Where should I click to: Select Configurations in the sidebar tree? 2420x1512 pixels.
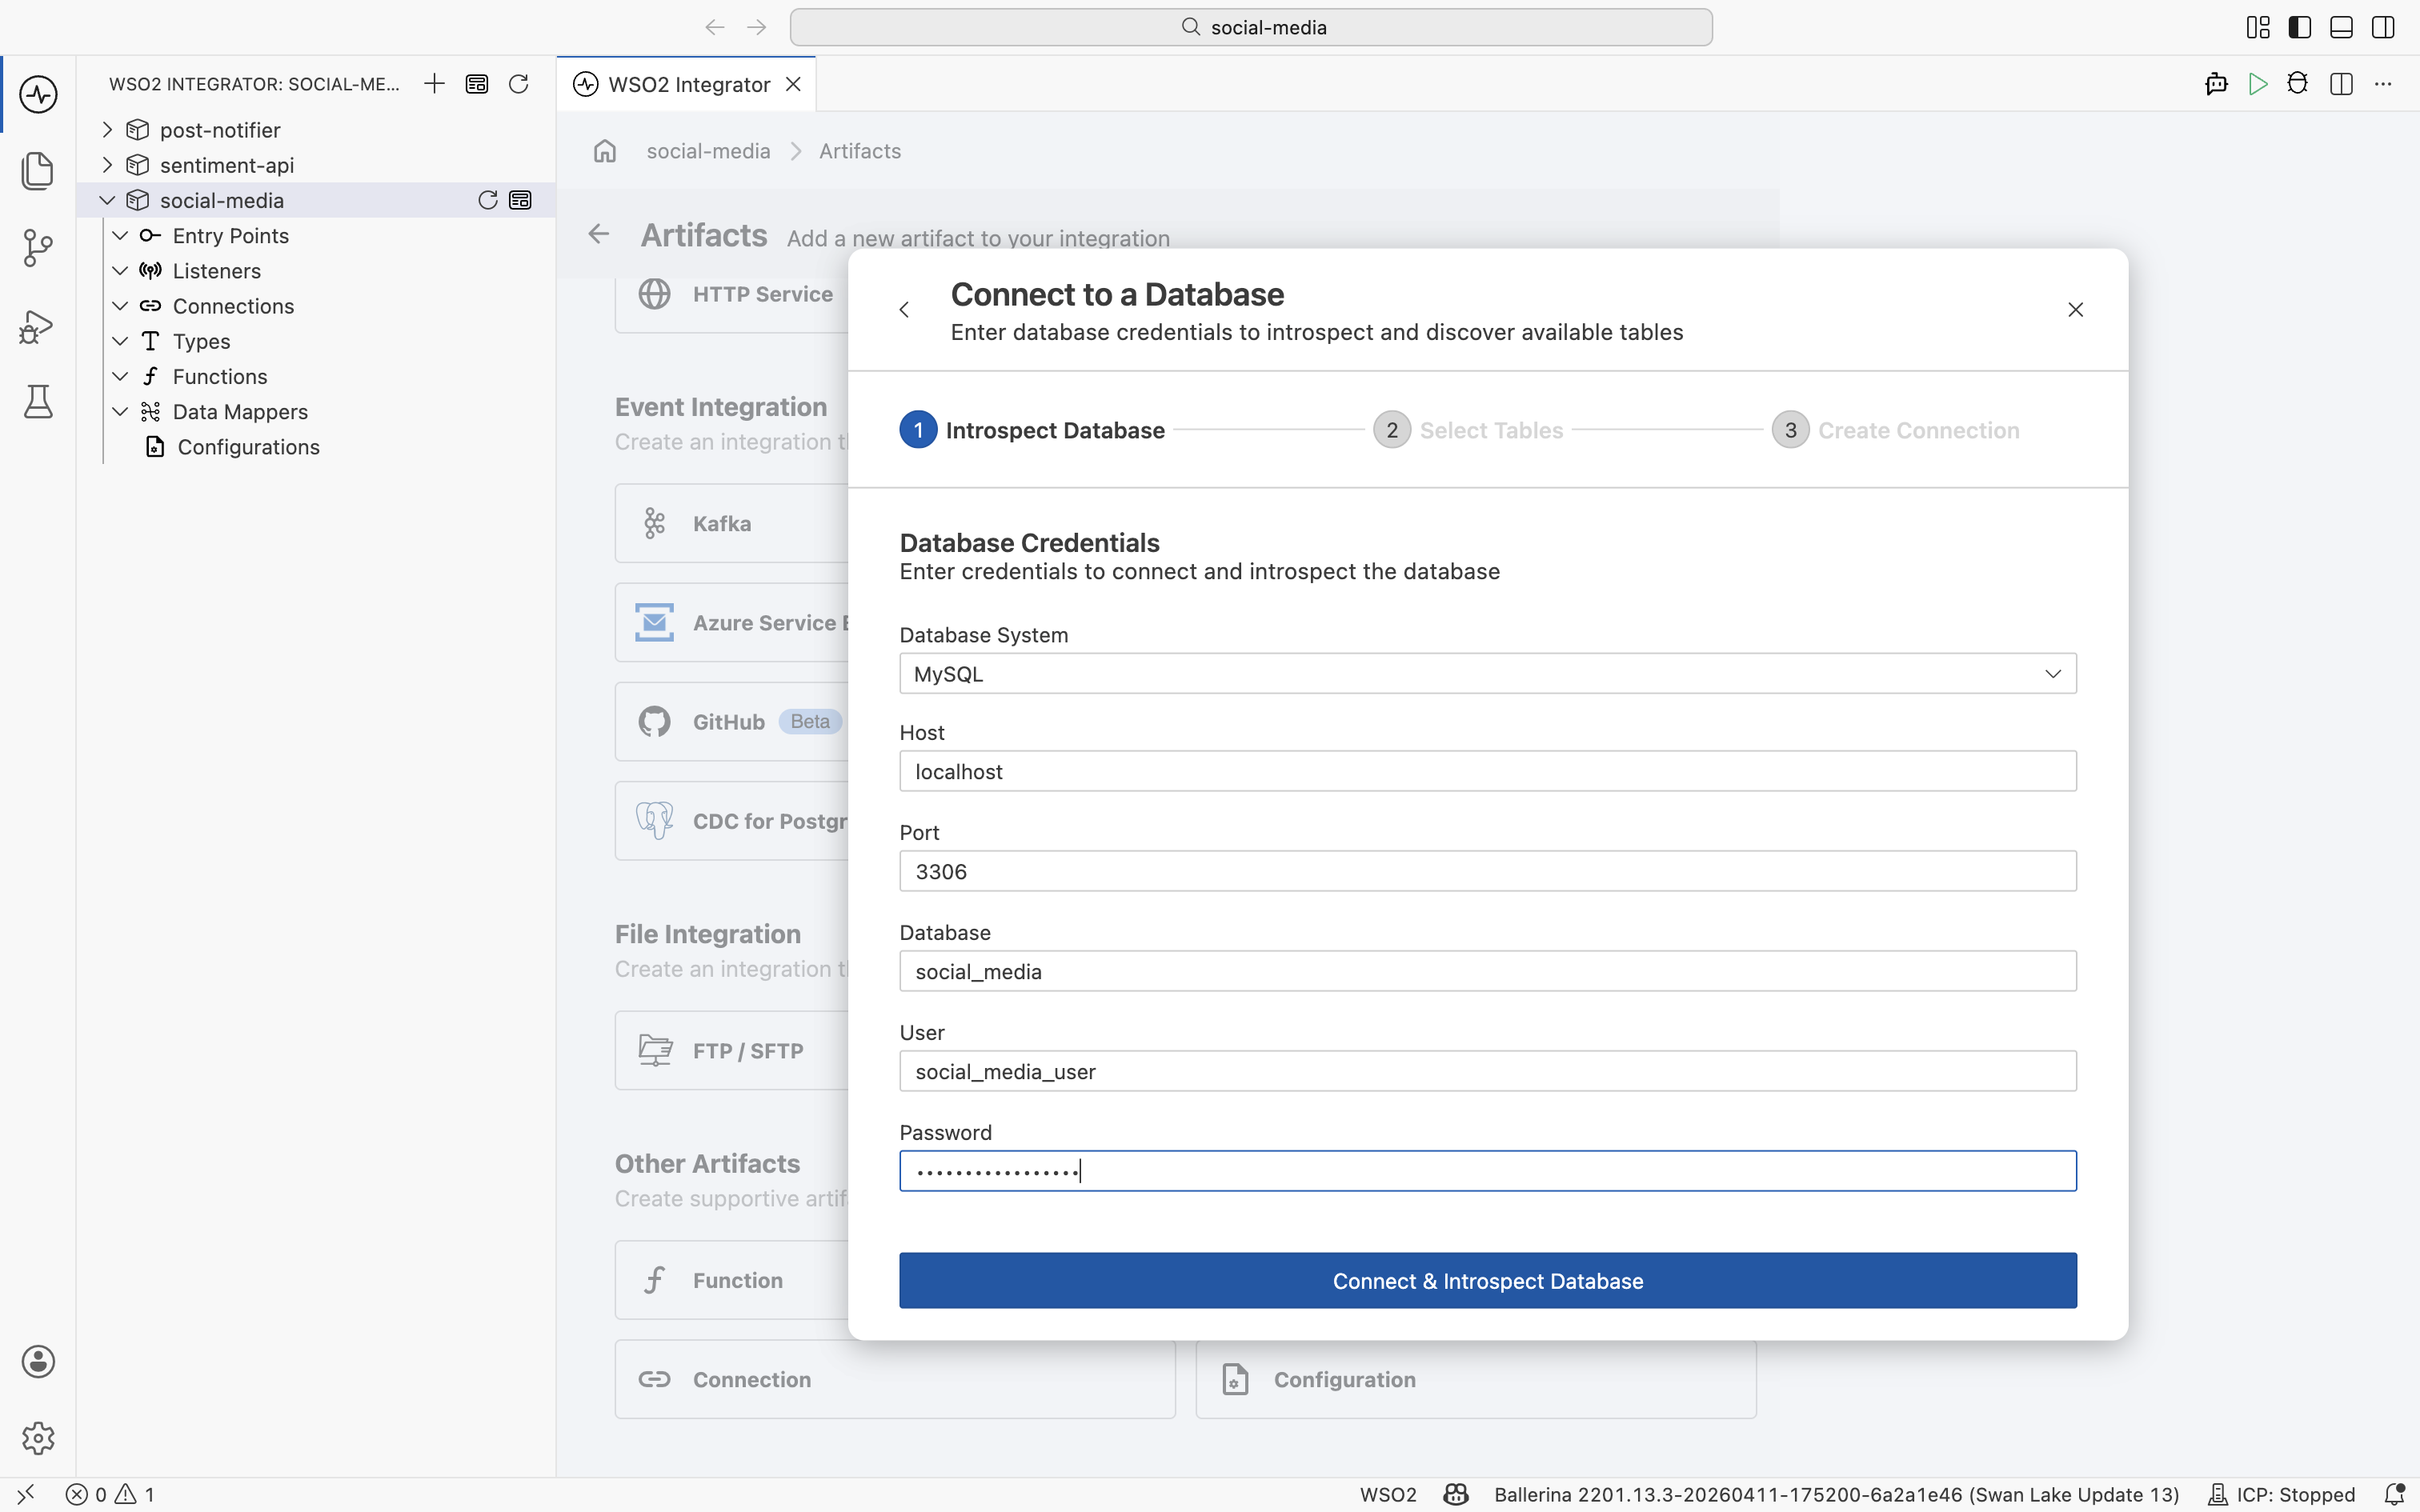pyautogui.click(x=248, y=447)
